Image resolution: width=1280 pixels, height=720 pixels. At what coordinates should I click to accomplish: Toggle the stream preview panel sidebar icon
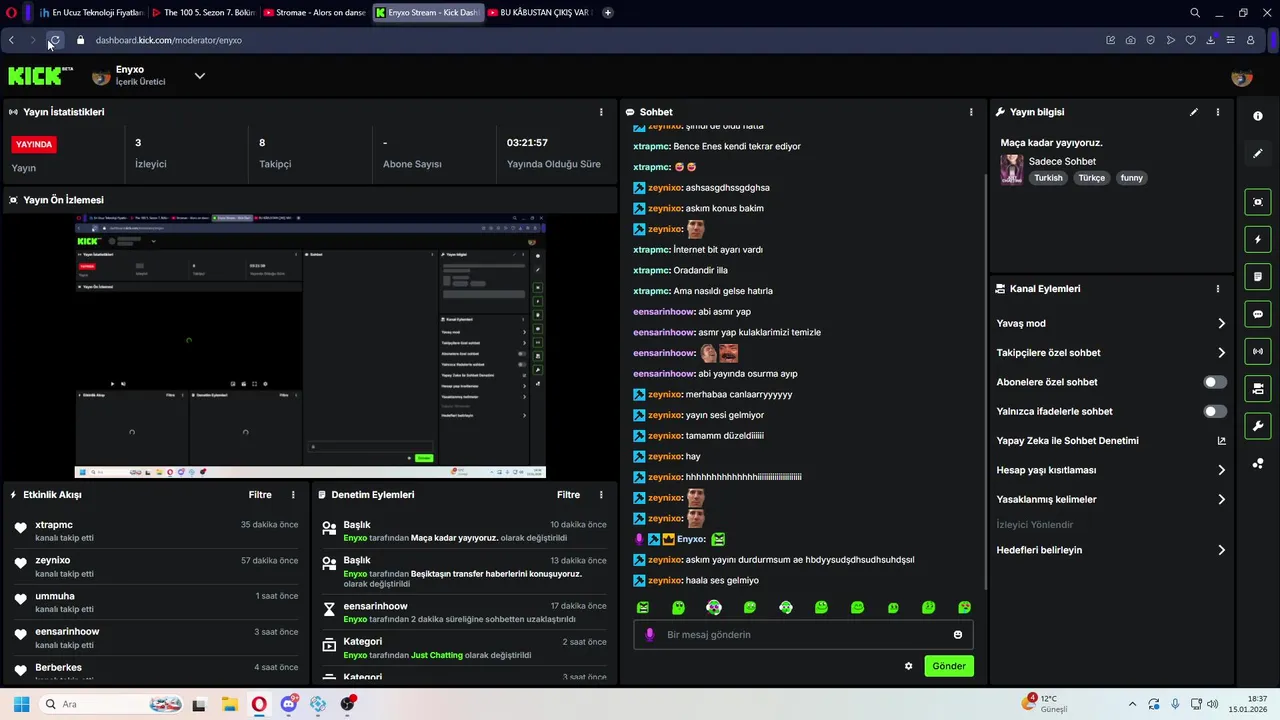pyautogui.click(x=1258, y=202)
